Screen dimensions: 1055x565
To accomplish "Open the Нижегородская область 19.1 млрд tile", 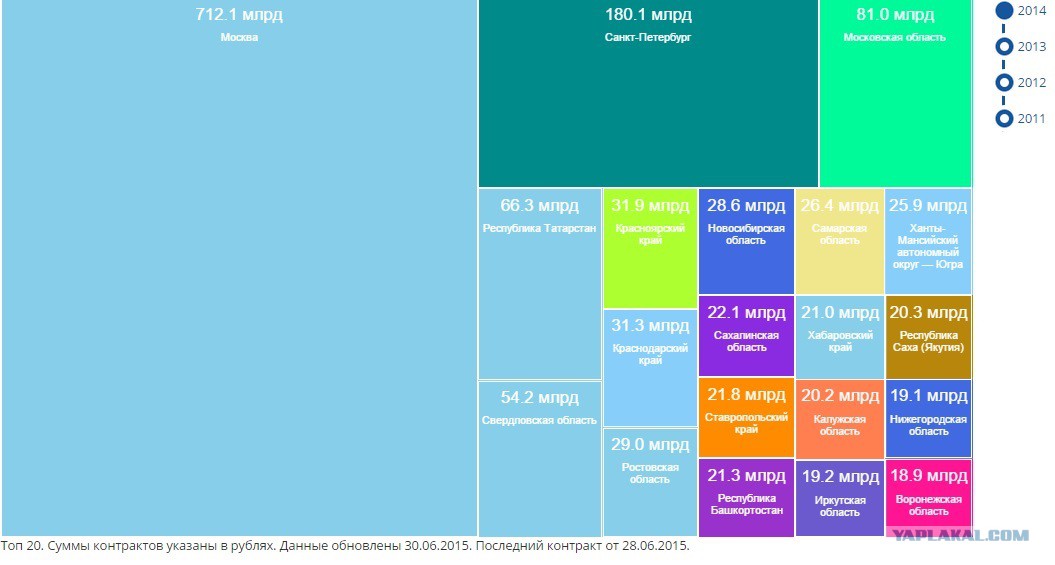I will click(929, 419).
